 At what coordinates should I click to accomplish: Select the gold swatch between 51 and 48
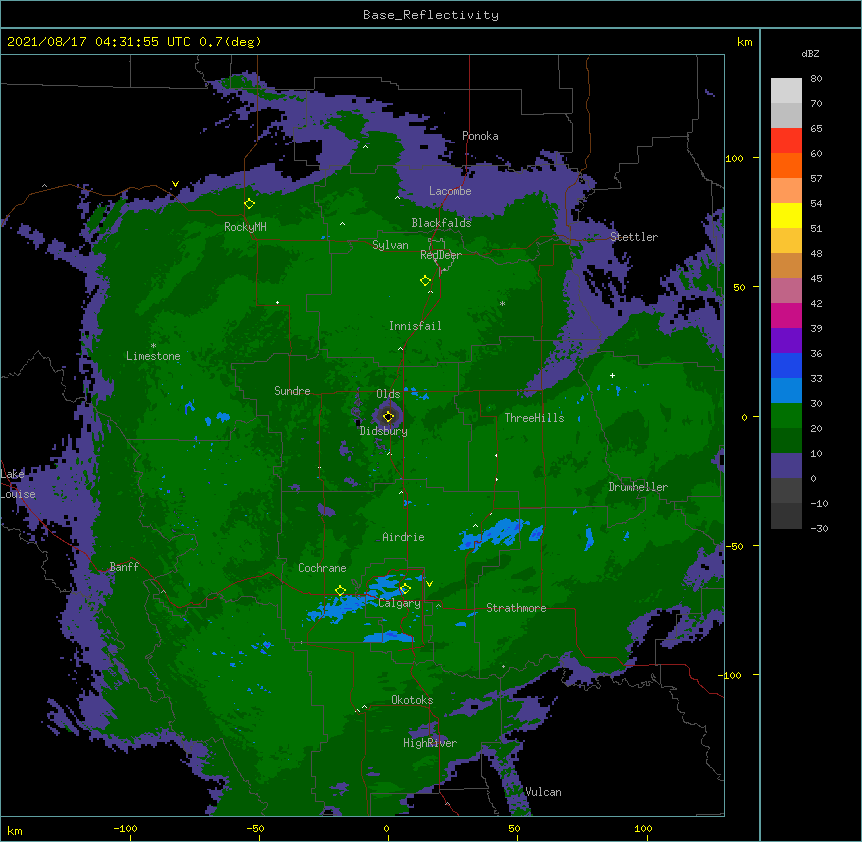point(786,240)
